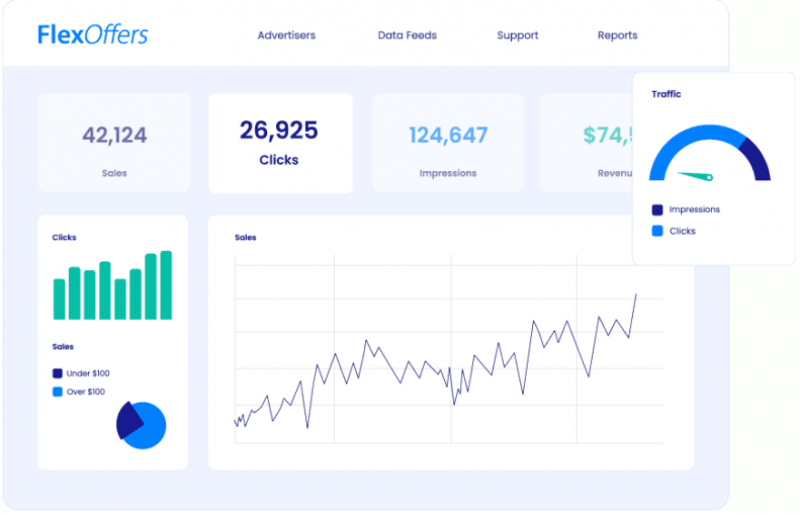
Task: Click the dark blue Impressions legend swatch
Action: 657,210
